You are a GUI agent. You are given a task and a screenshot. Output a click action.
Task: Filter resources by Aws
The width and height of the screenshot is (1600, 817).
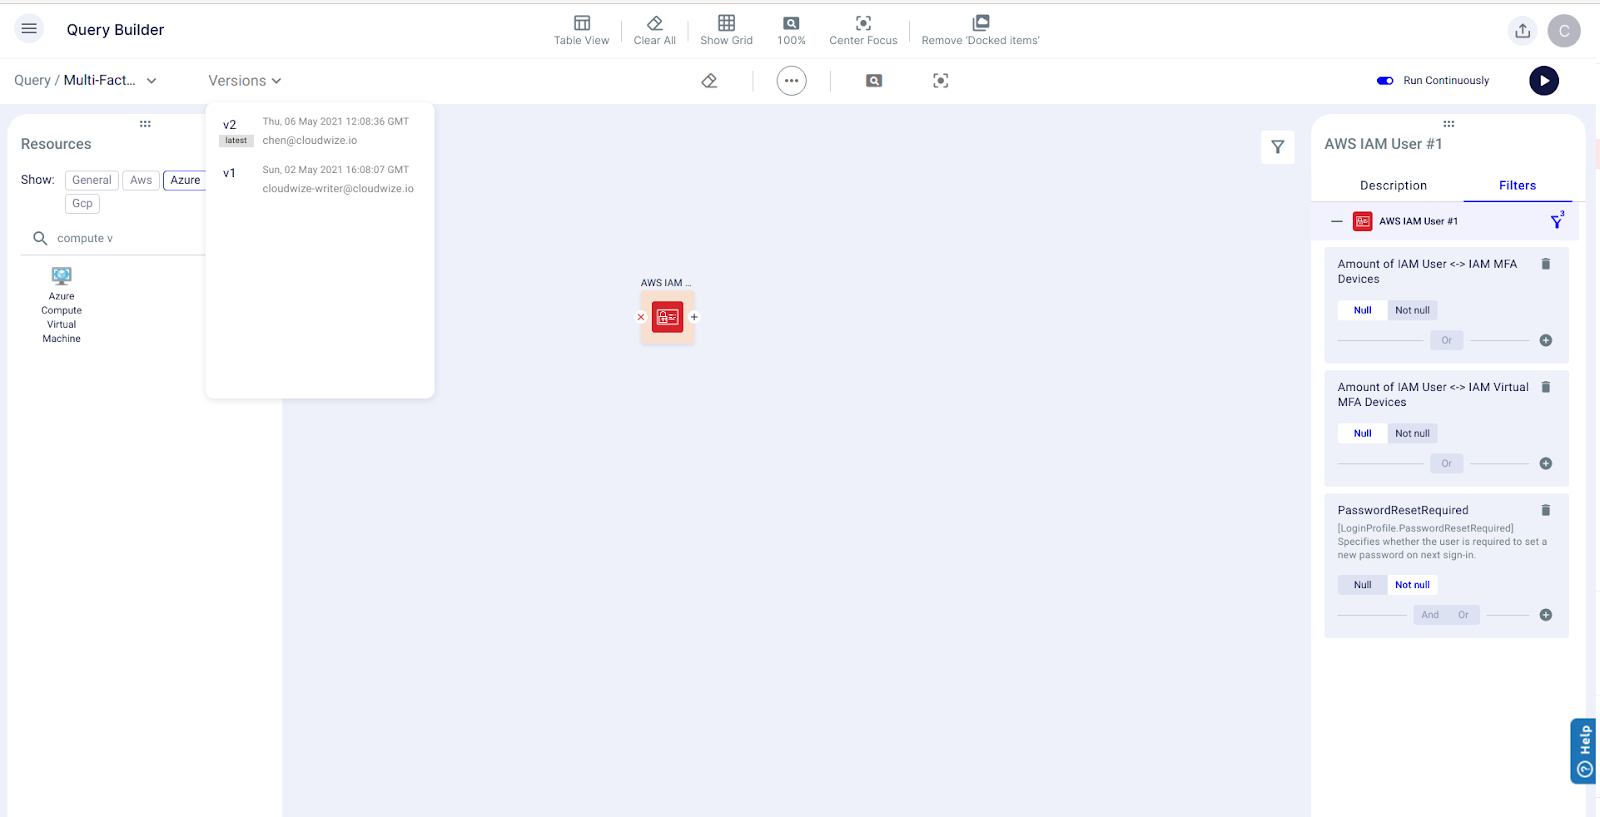pyautogui.click(x=141, y=180)
